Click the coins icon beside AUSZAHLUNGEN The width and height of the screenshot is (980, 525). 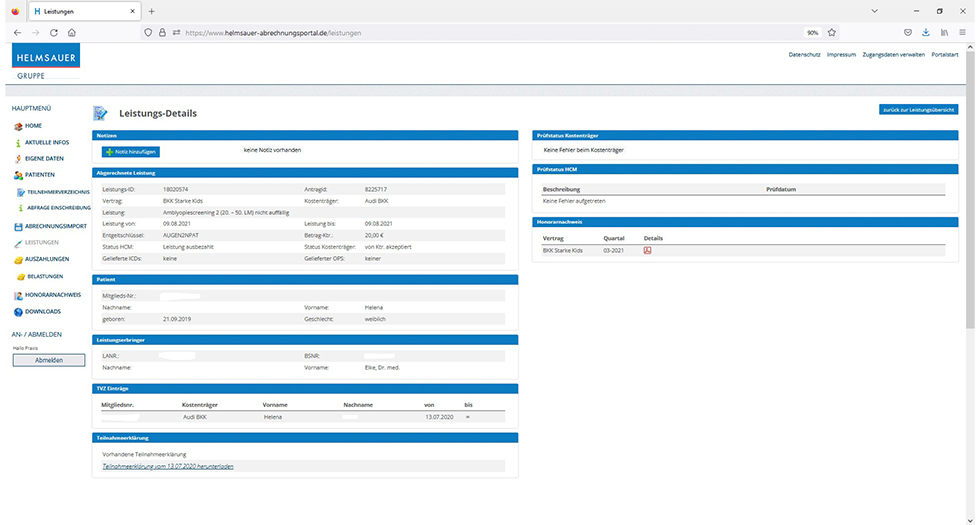pyautogui.click(x=18, y=260)
